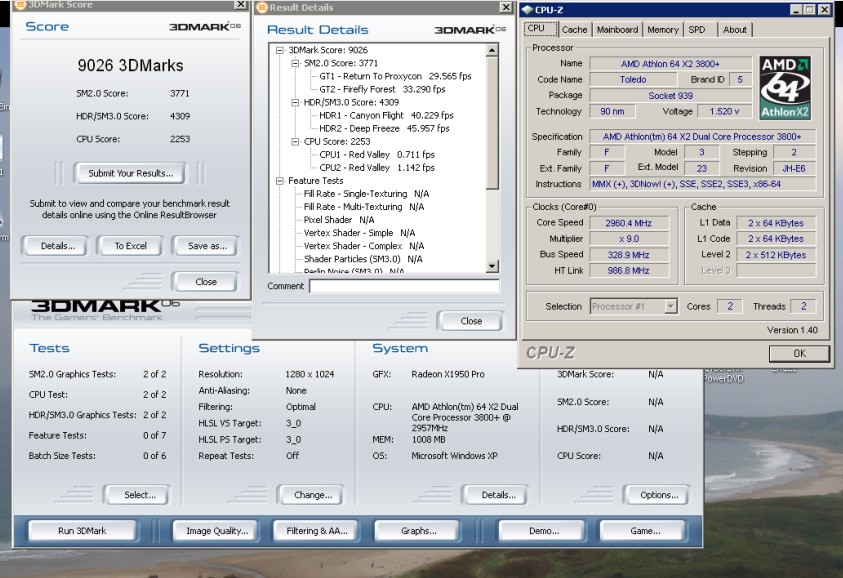Click the AMD Athlon 64 X2 logo
This screenshot has height=578, width=843.
point(785,88)
